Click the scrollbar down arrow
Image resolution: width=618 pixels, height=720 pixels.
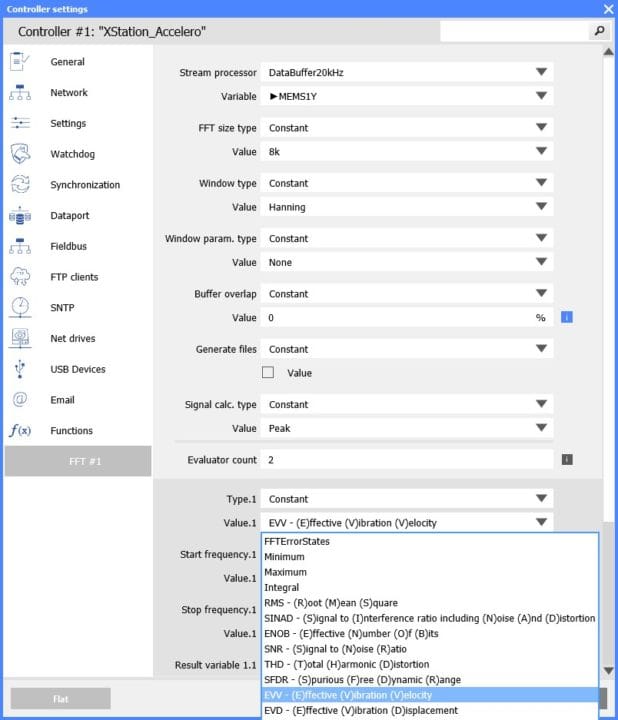(x=608, y=670)
